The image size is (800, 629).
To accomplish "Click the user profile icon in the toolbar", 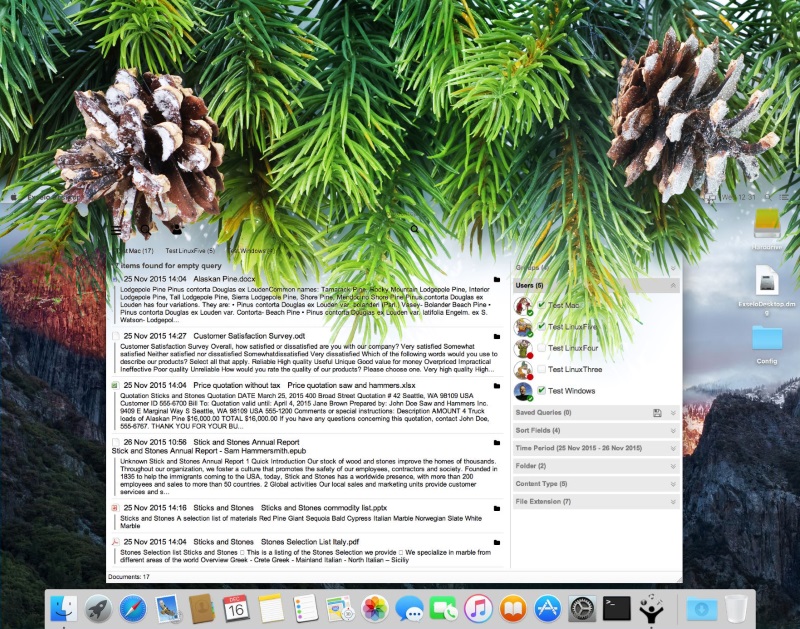I will pos(177,230).
